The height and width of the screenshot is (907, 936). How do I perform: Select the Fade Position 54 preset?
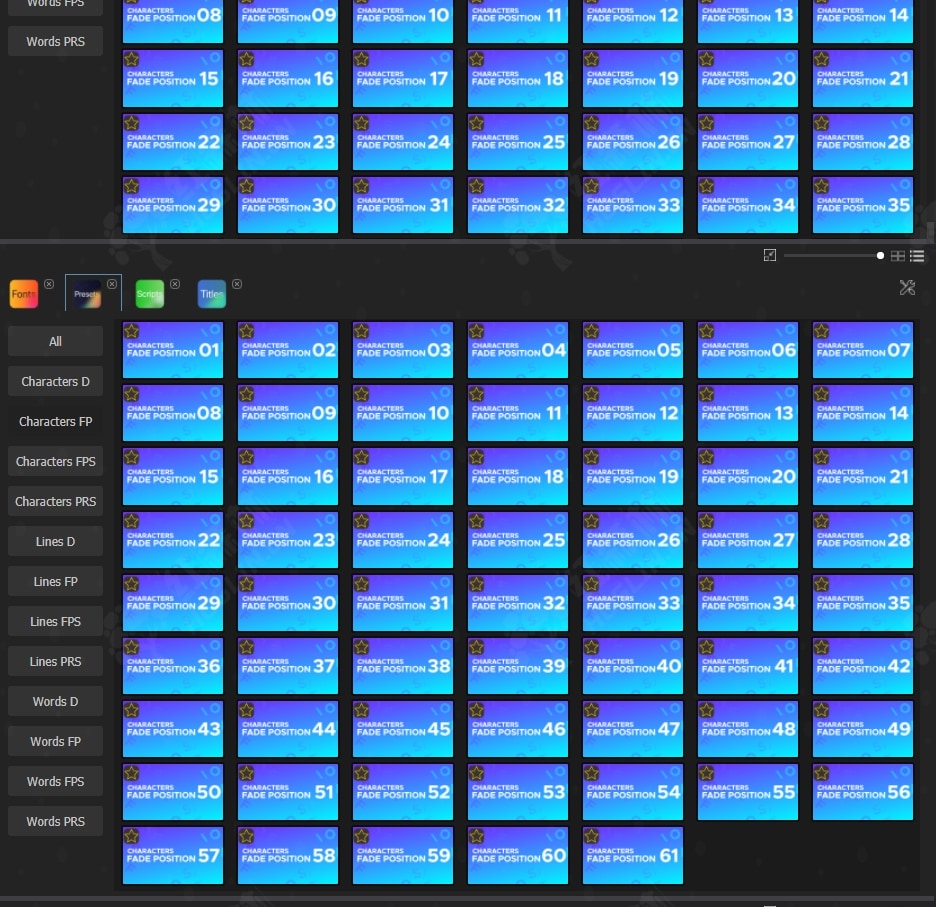633,792
